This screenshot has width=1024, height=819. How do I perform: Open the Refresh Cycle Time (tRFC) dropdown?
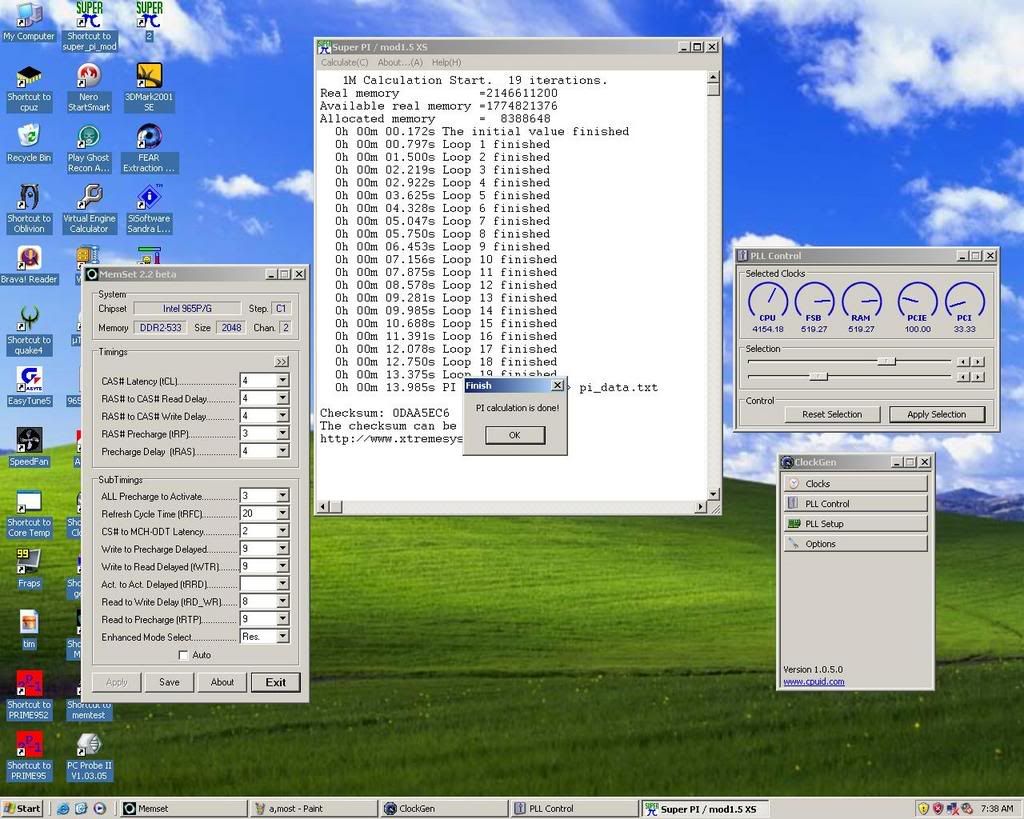coord(282,514)
